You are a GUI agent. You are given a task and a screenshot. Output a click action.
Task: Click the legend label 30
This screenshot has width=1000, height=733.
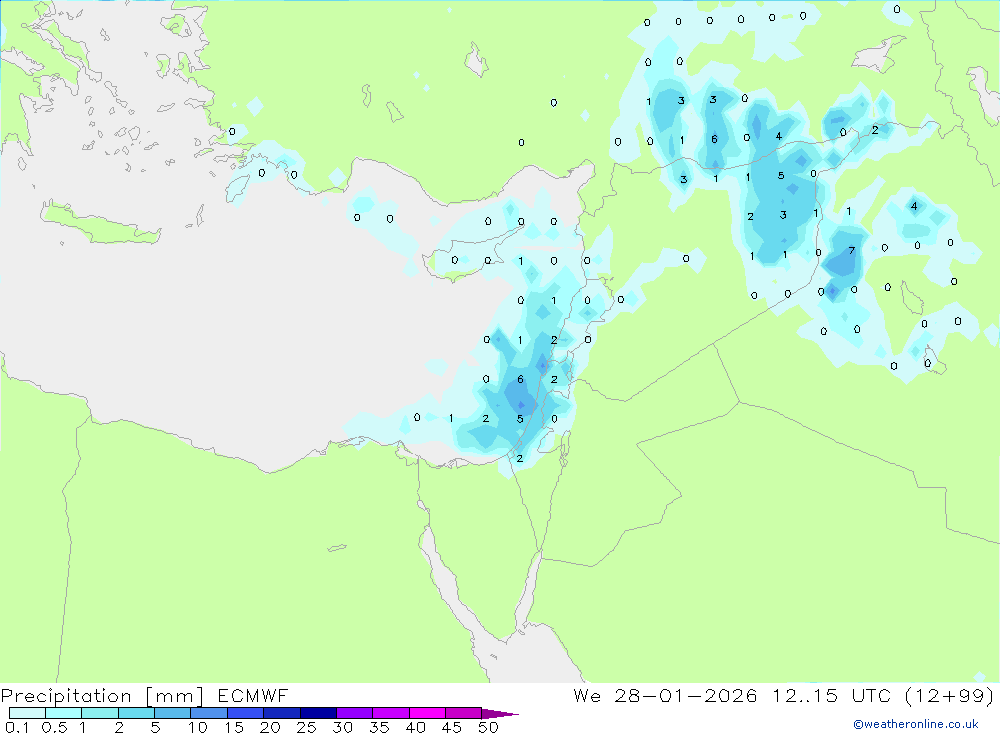pyautogui.click(x=343, y=727)
